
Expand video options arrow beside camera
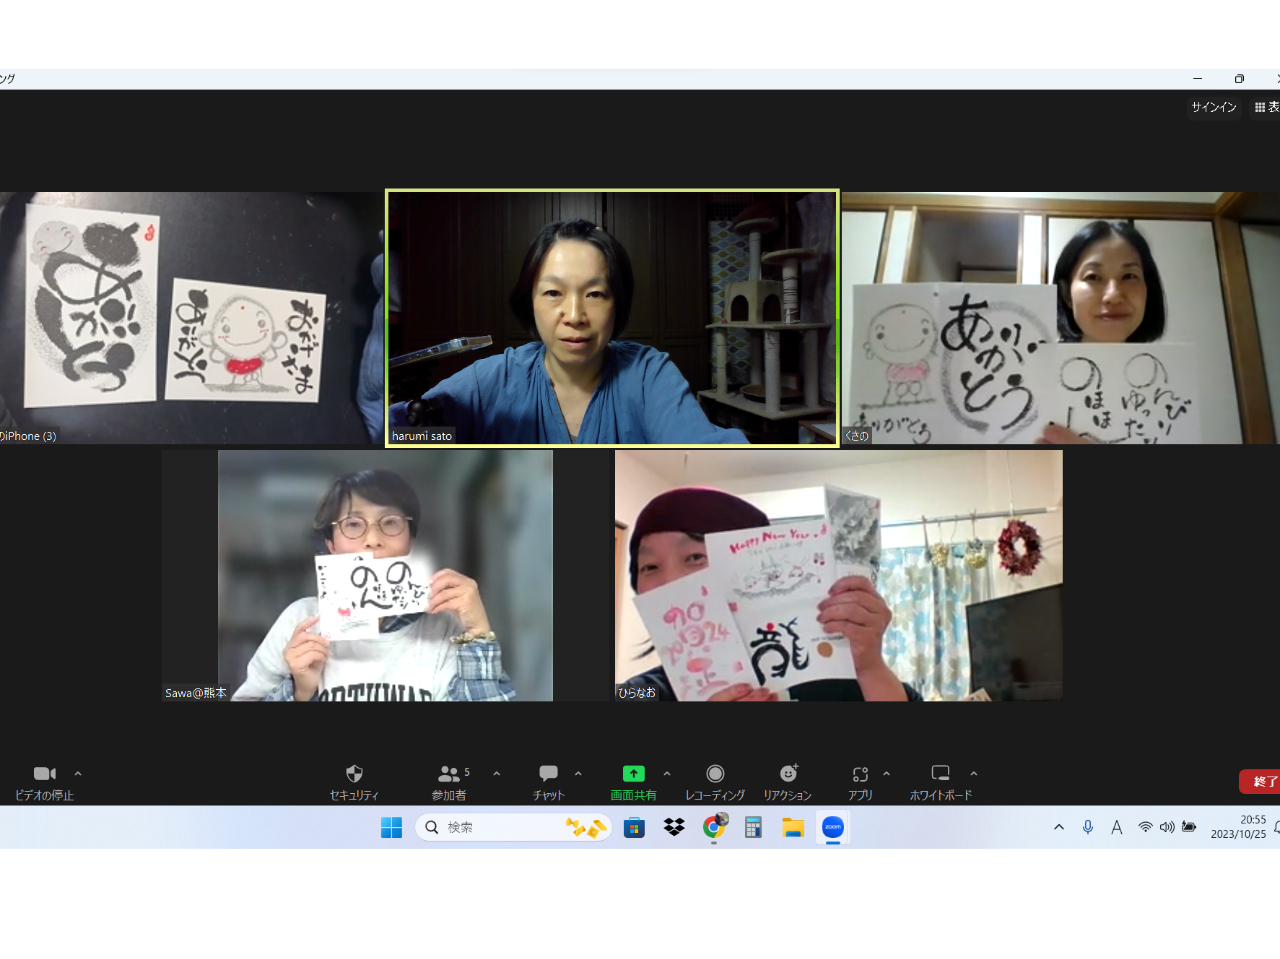(x=78, y=774)
